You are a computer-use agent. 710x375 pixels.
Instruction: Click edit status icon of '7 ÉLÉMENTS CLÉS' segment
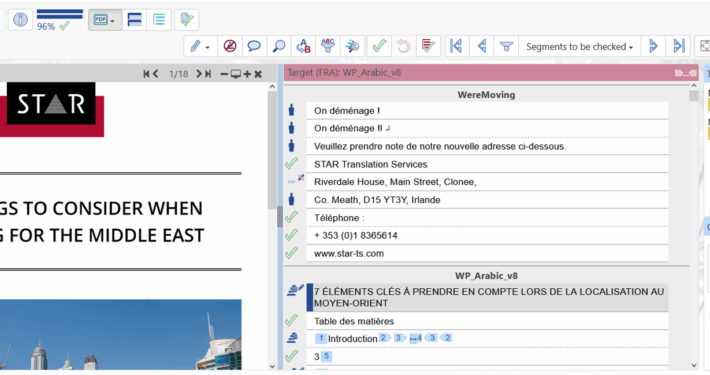295,290
